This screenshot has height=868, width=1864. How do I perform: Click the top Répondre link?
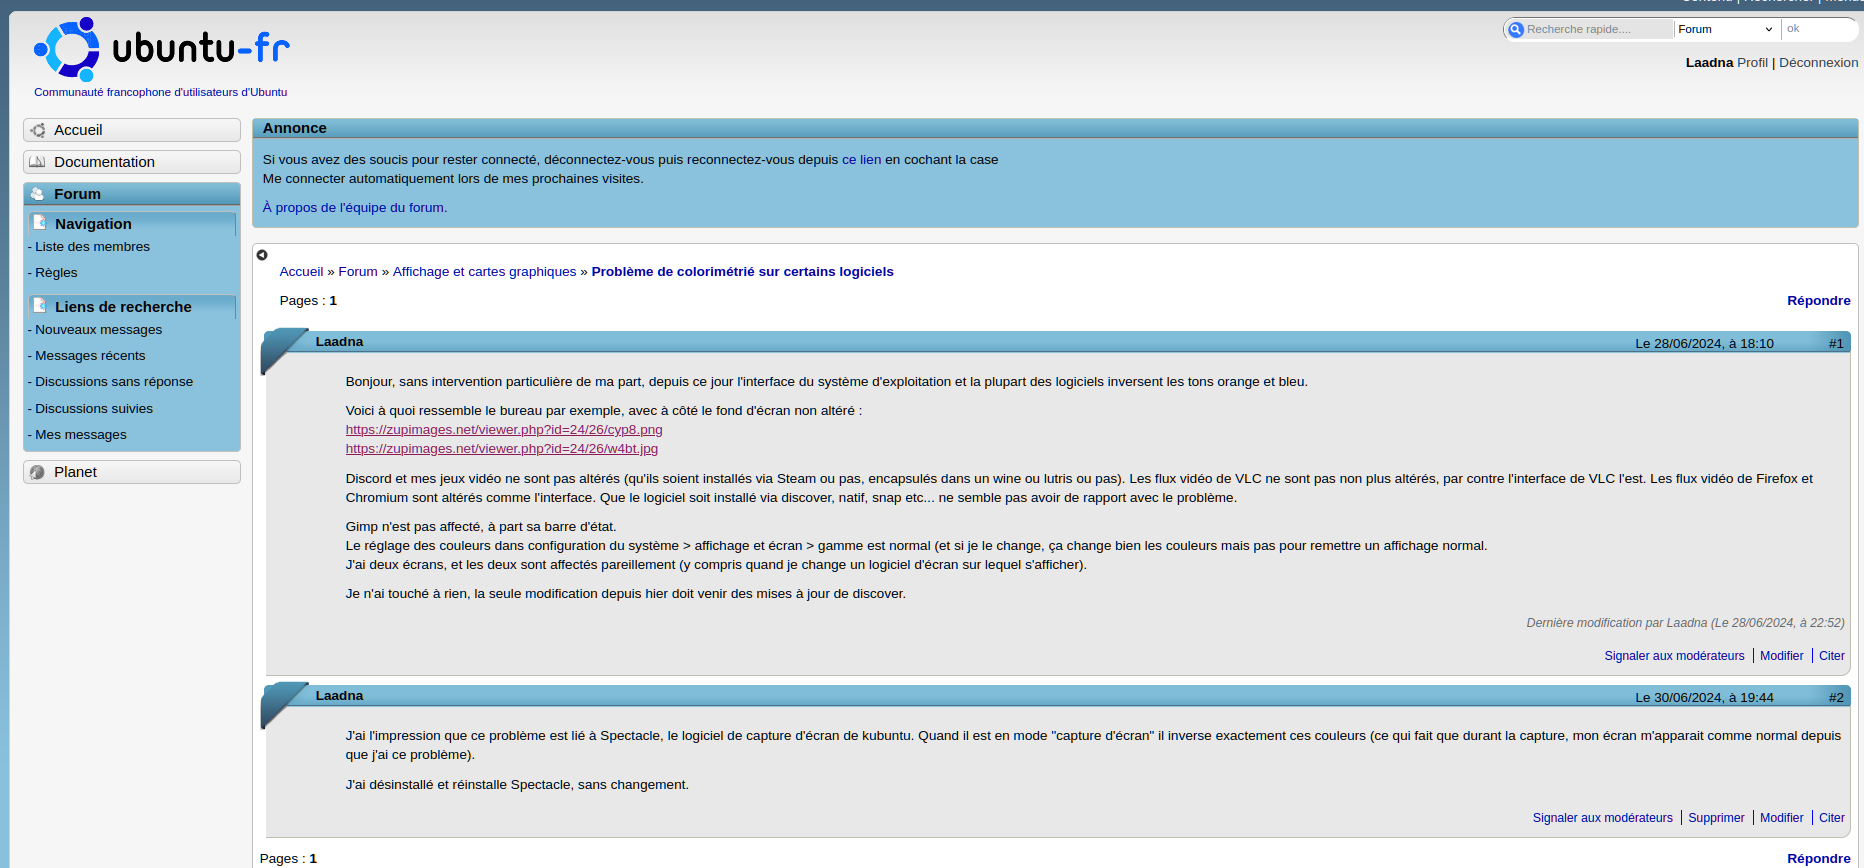[1818, 301]
